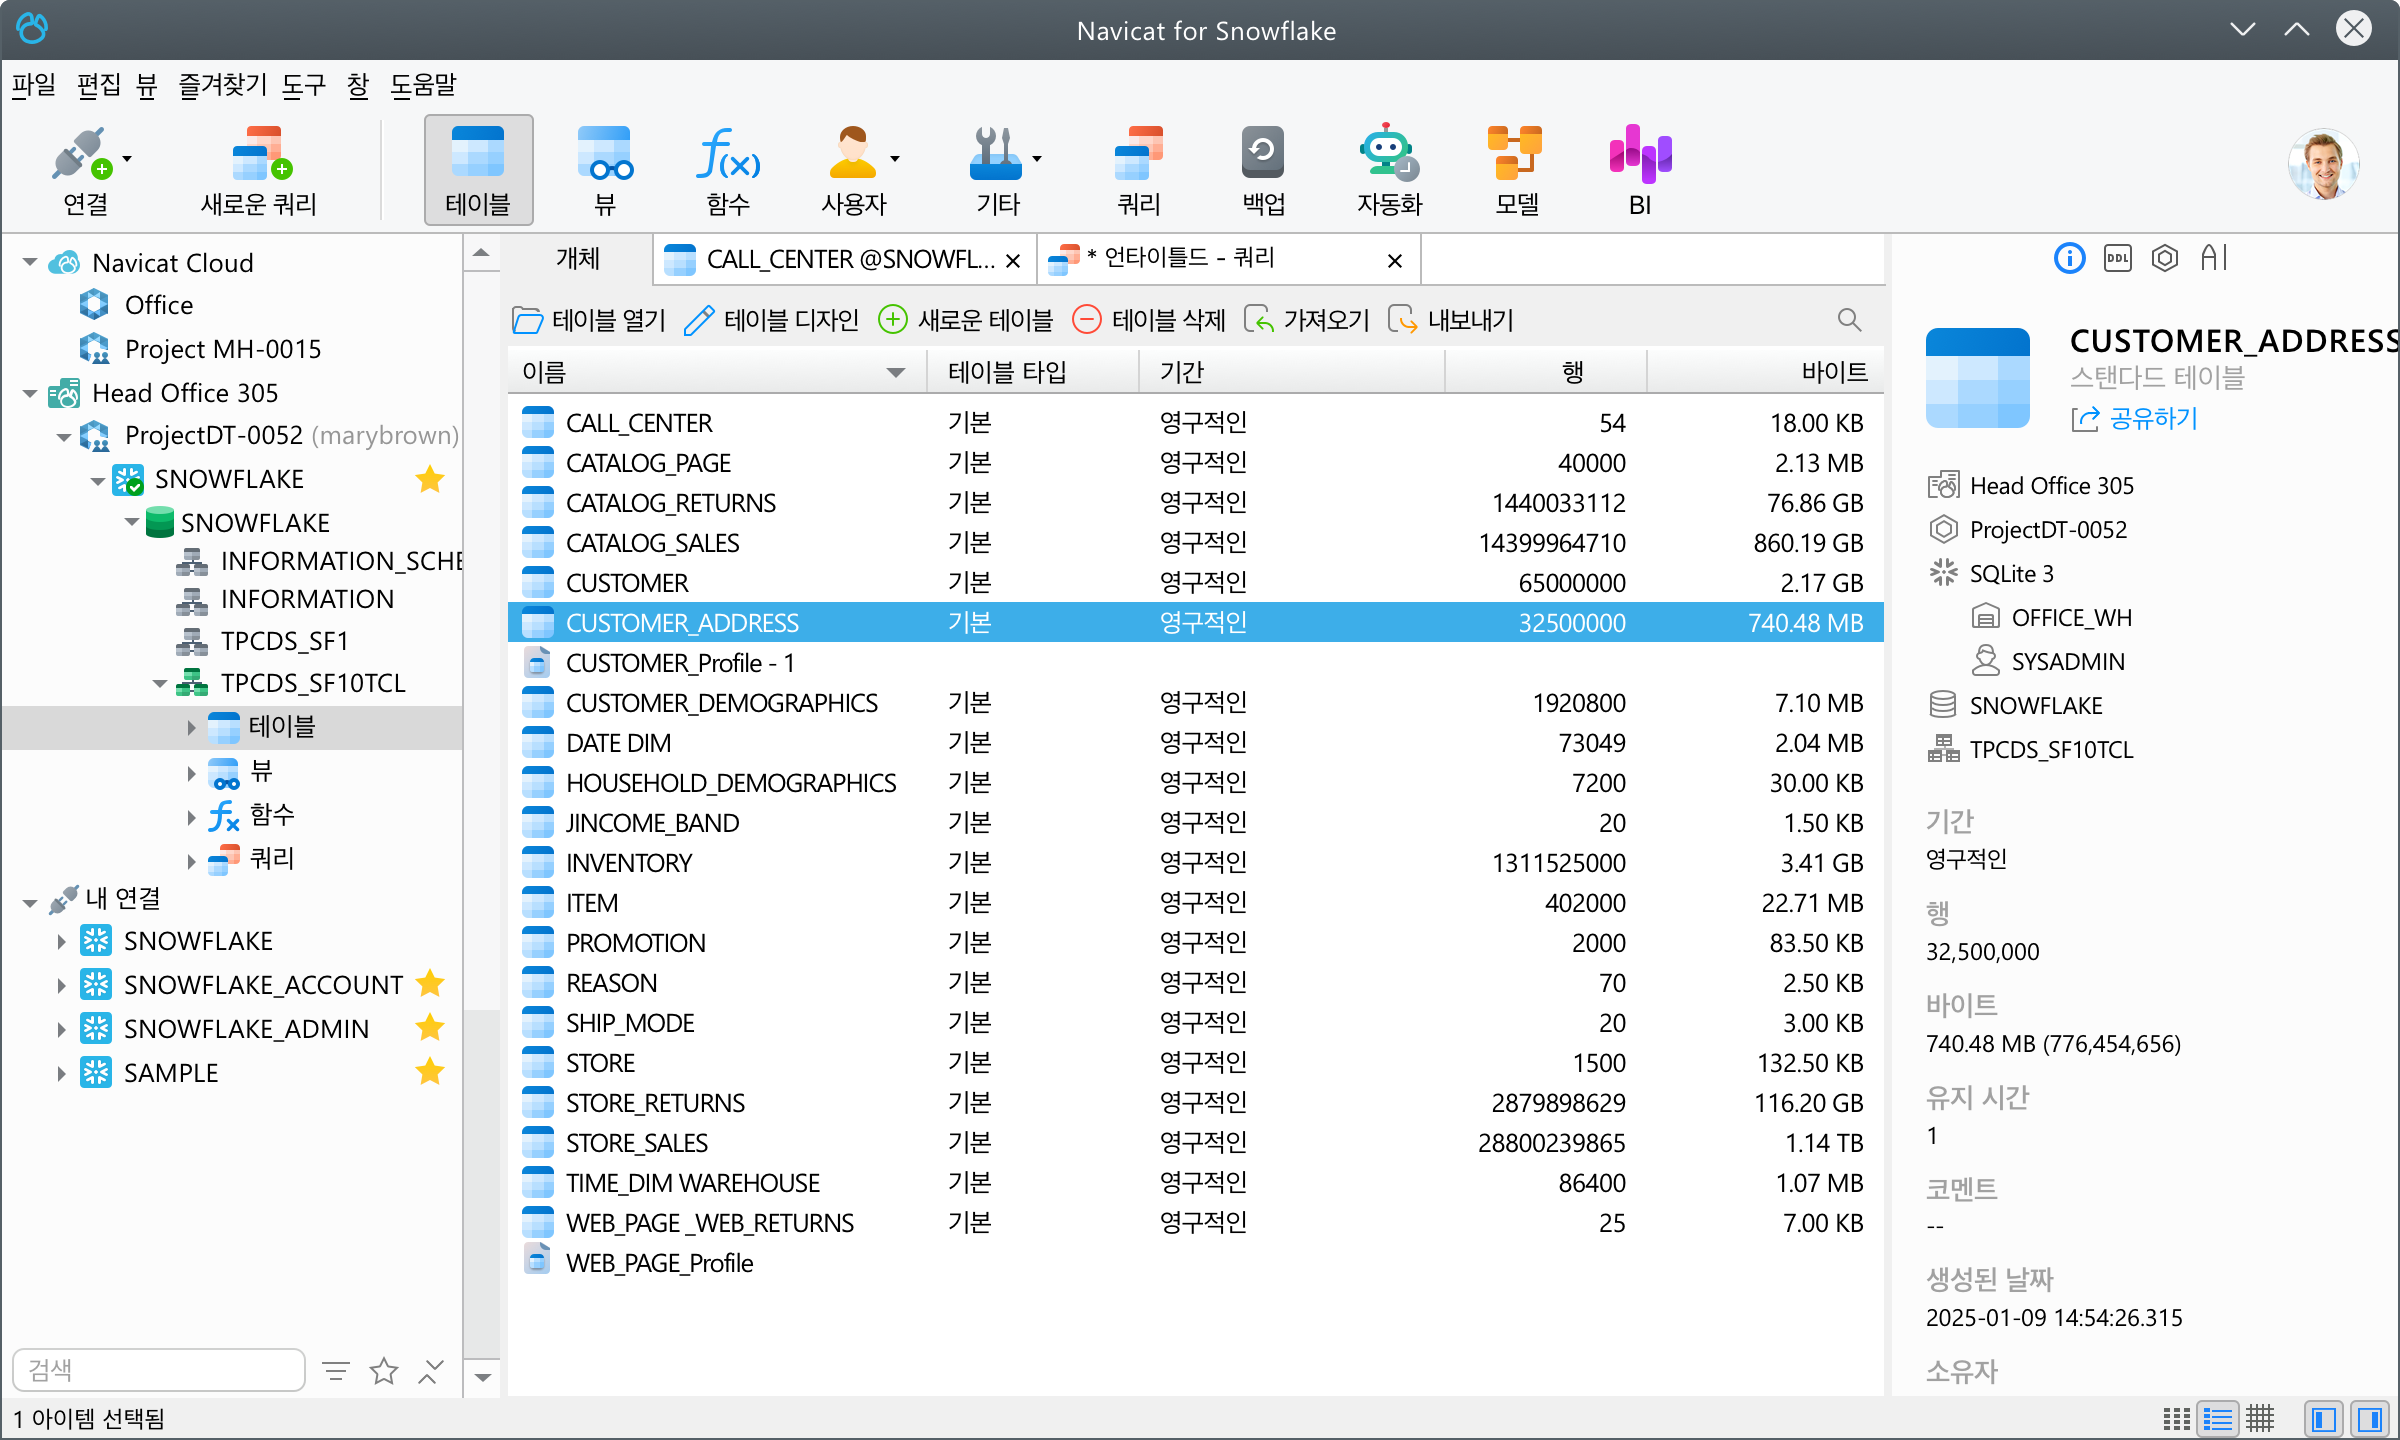Open the AI panel icon
This screenshot has width=2400, height=1440.
[x=2213, y=259]
